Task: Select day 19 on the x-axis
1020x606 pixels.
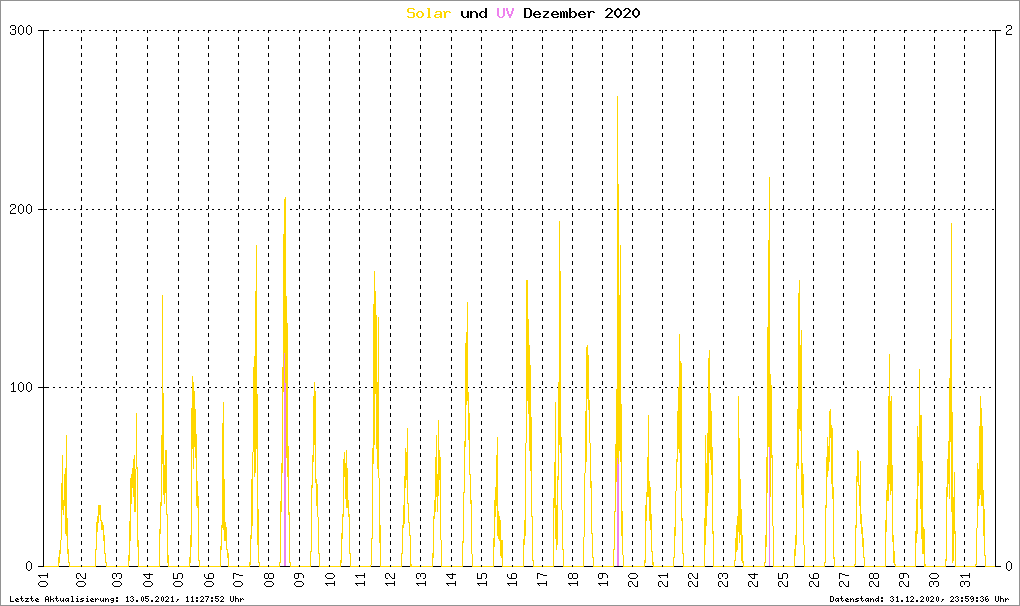Action: [603, 581]
